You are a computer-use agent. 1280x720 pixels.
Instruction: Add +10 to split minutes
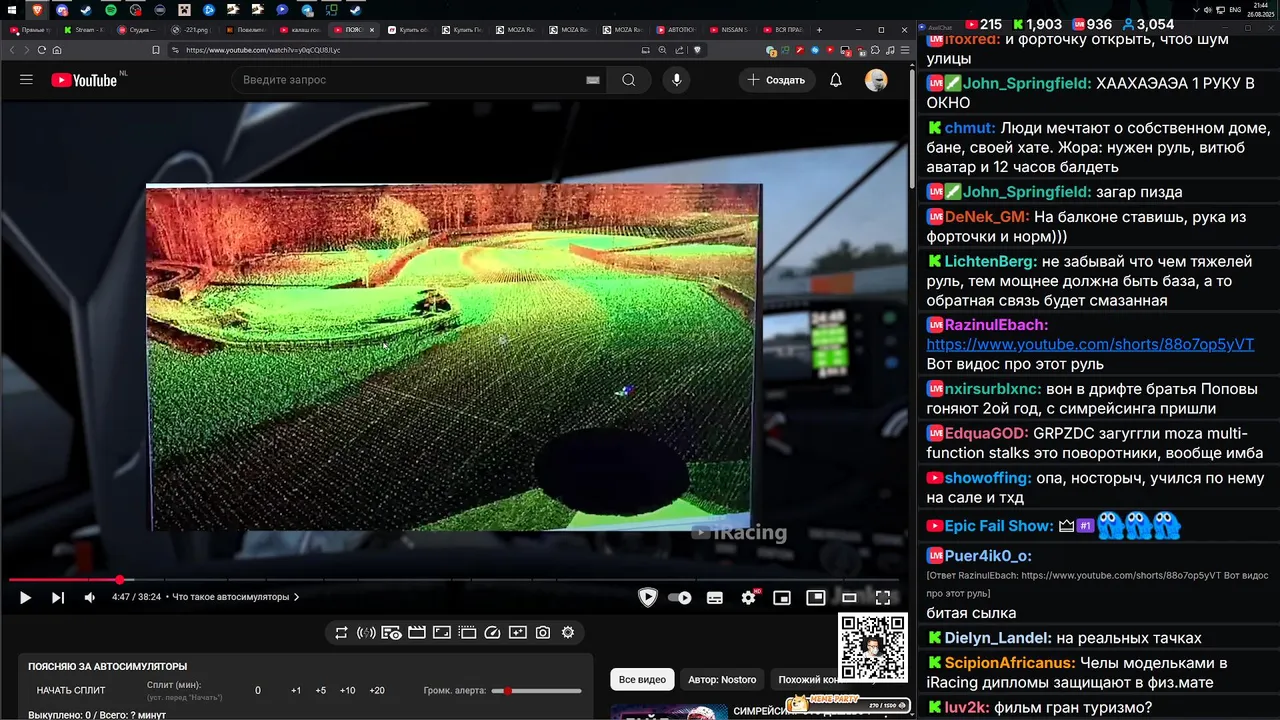tap(347, 690)
